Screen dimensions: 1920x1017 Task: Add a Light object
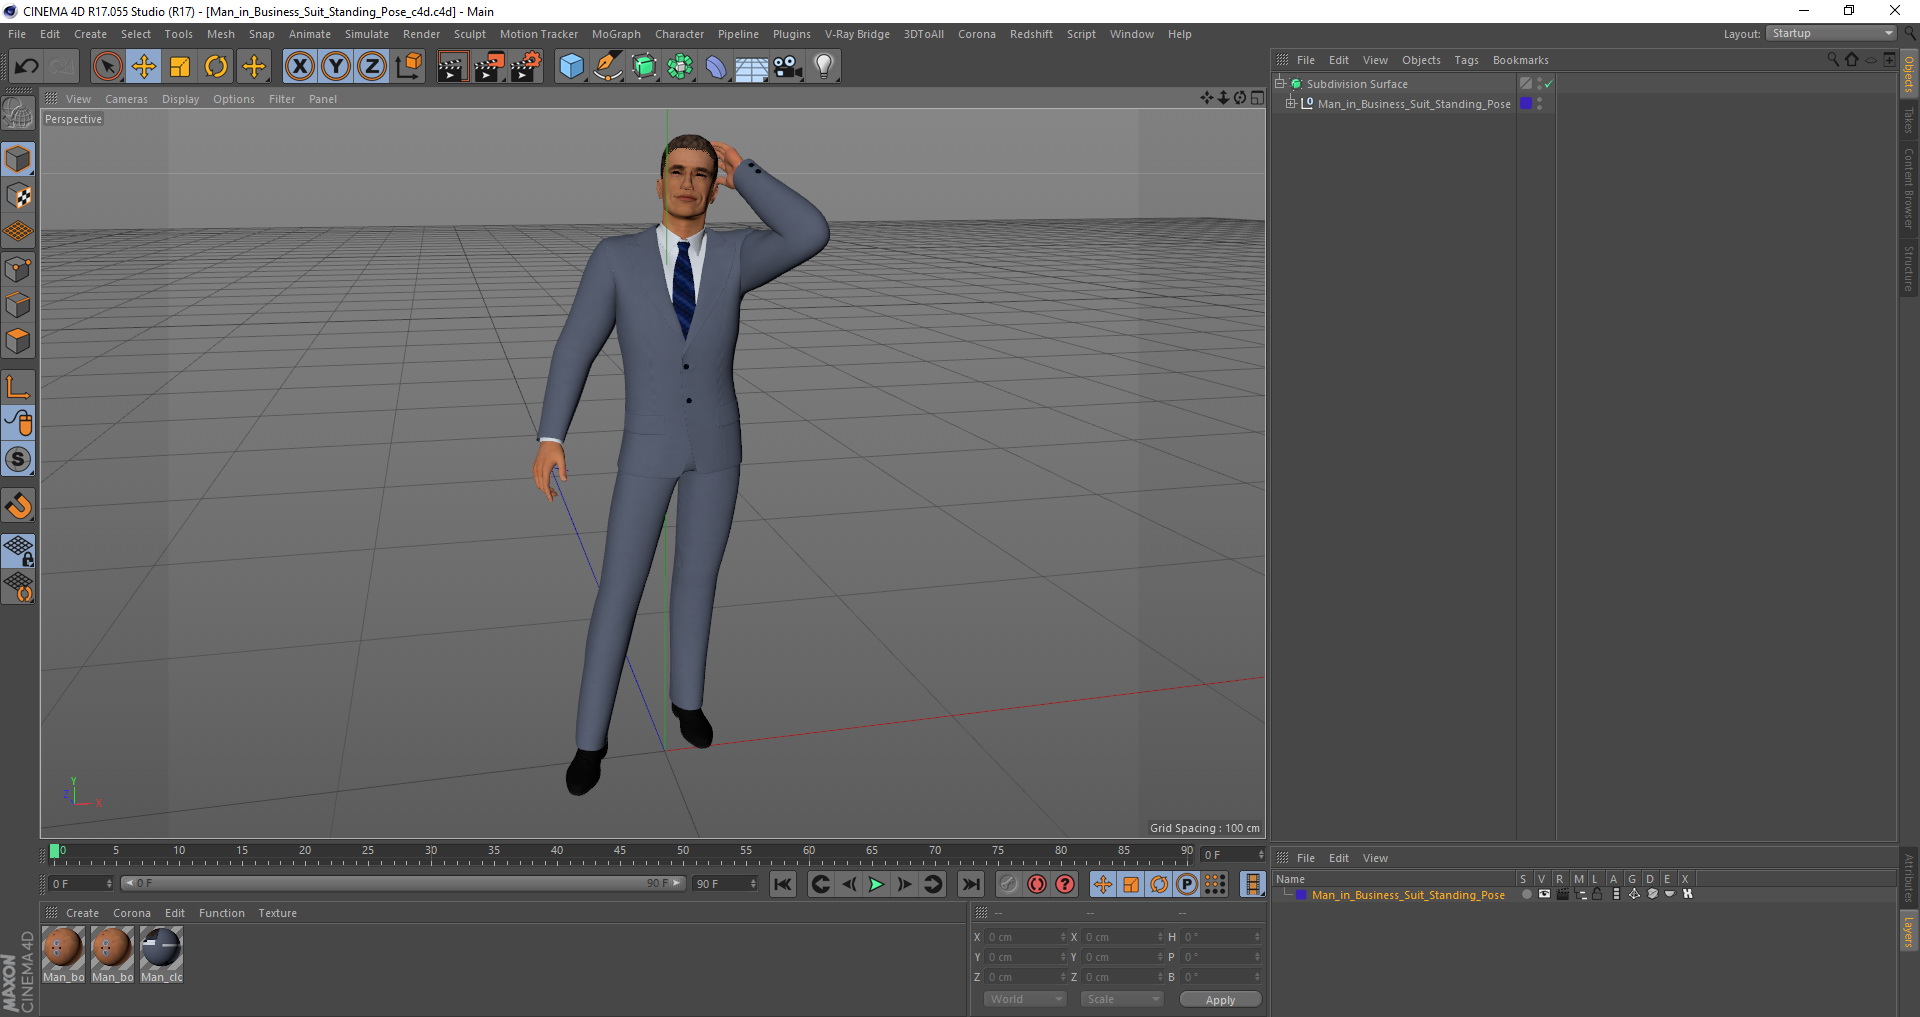tap(824, 67)
